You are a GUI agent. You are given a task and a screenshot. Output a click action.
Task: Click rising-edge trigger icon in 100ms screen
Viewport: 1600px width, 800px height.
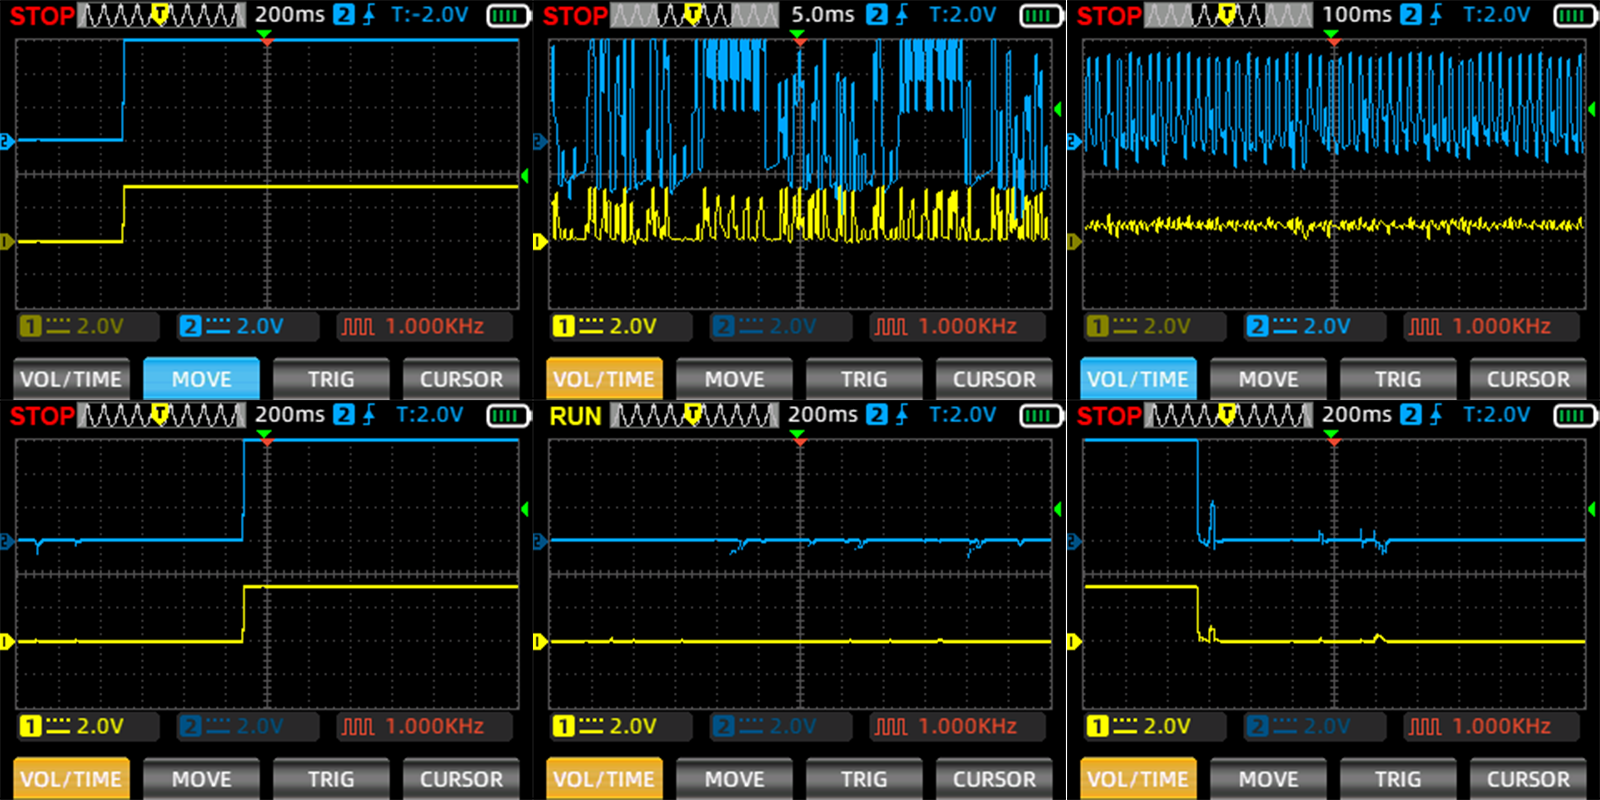point(1436,15)
